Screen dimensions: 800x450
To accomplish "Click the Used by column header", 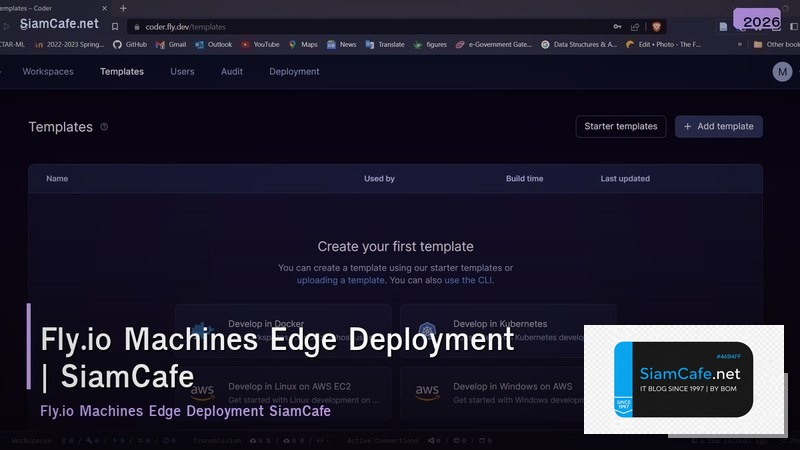I will [379, 179].
